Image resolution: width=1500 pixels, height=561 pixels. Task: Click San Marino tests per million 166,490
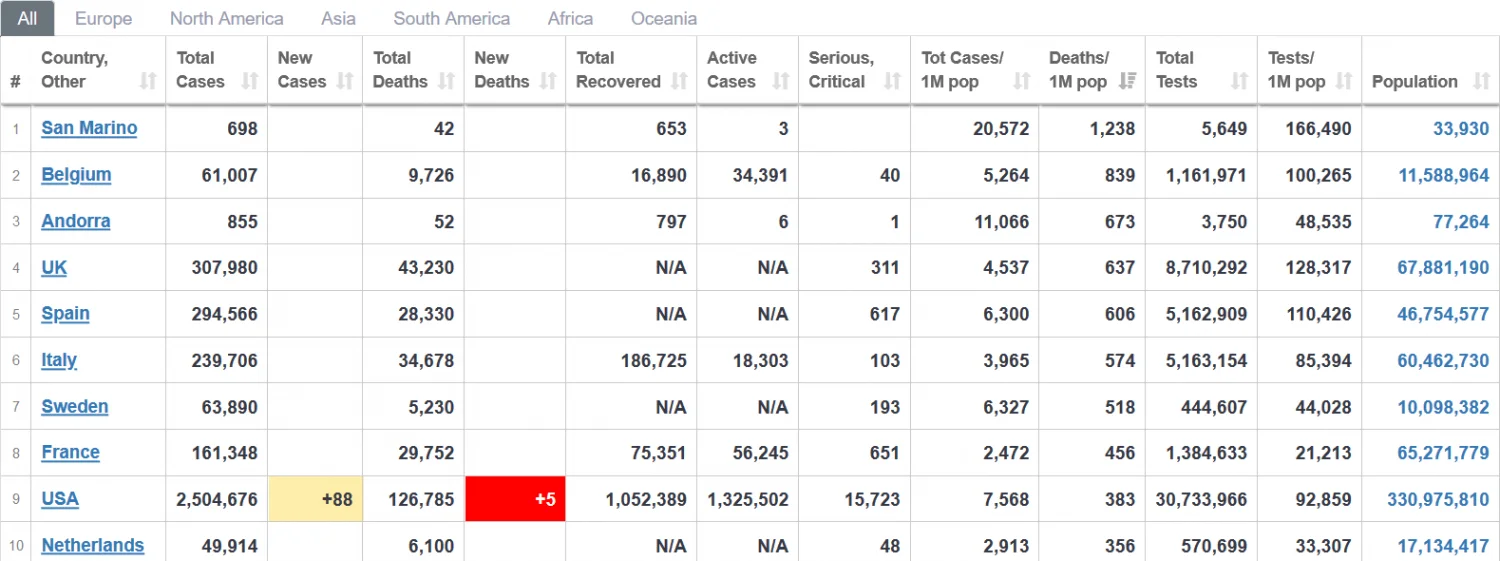[1318, 128]
